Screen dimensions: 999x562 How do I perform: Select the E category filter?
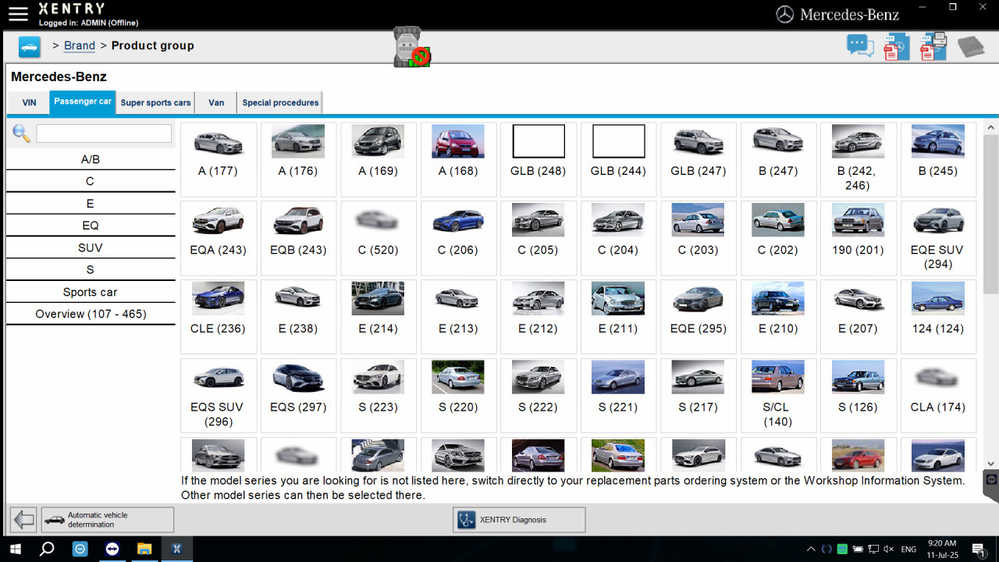pos(90,204)
